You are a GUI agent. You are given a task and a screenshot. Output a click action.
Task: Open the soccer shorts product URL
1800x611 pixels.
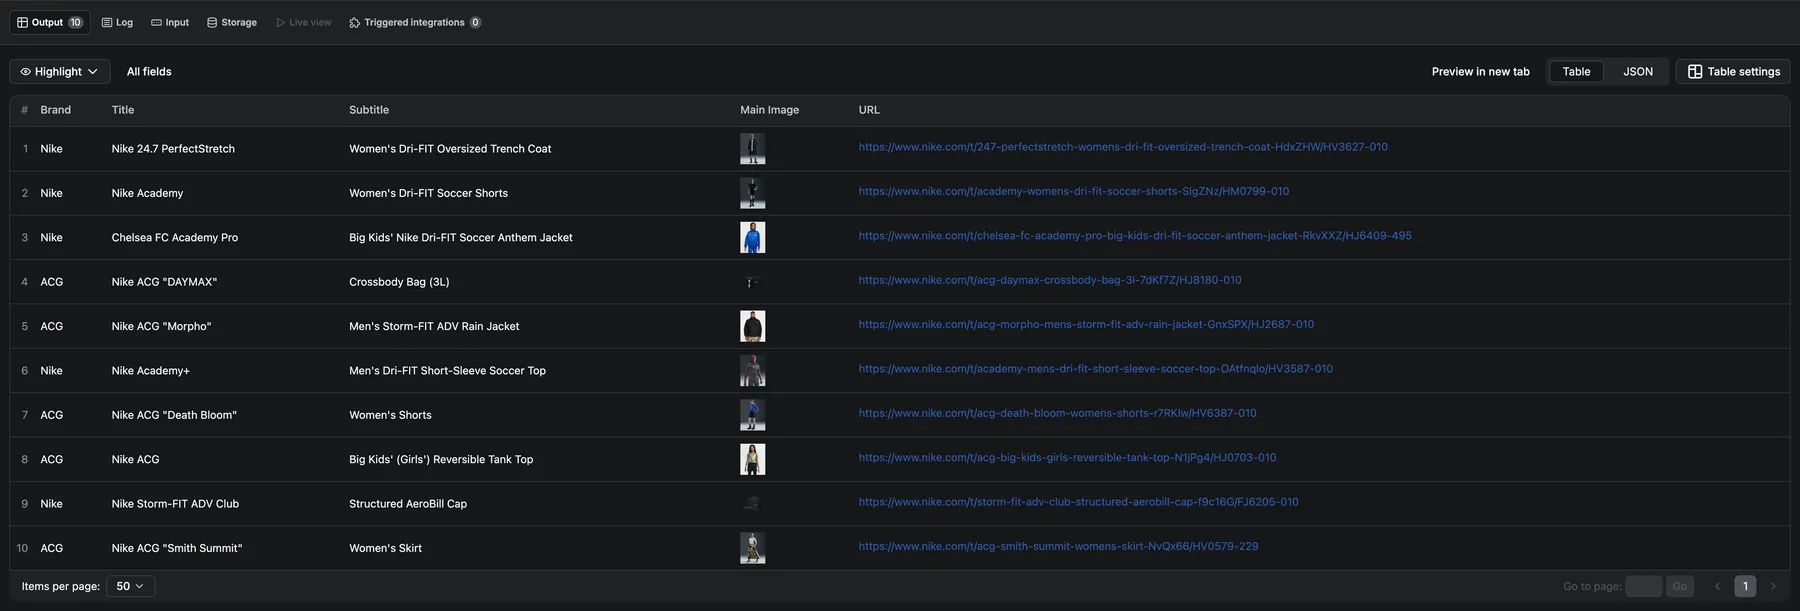coord(1074,191)
